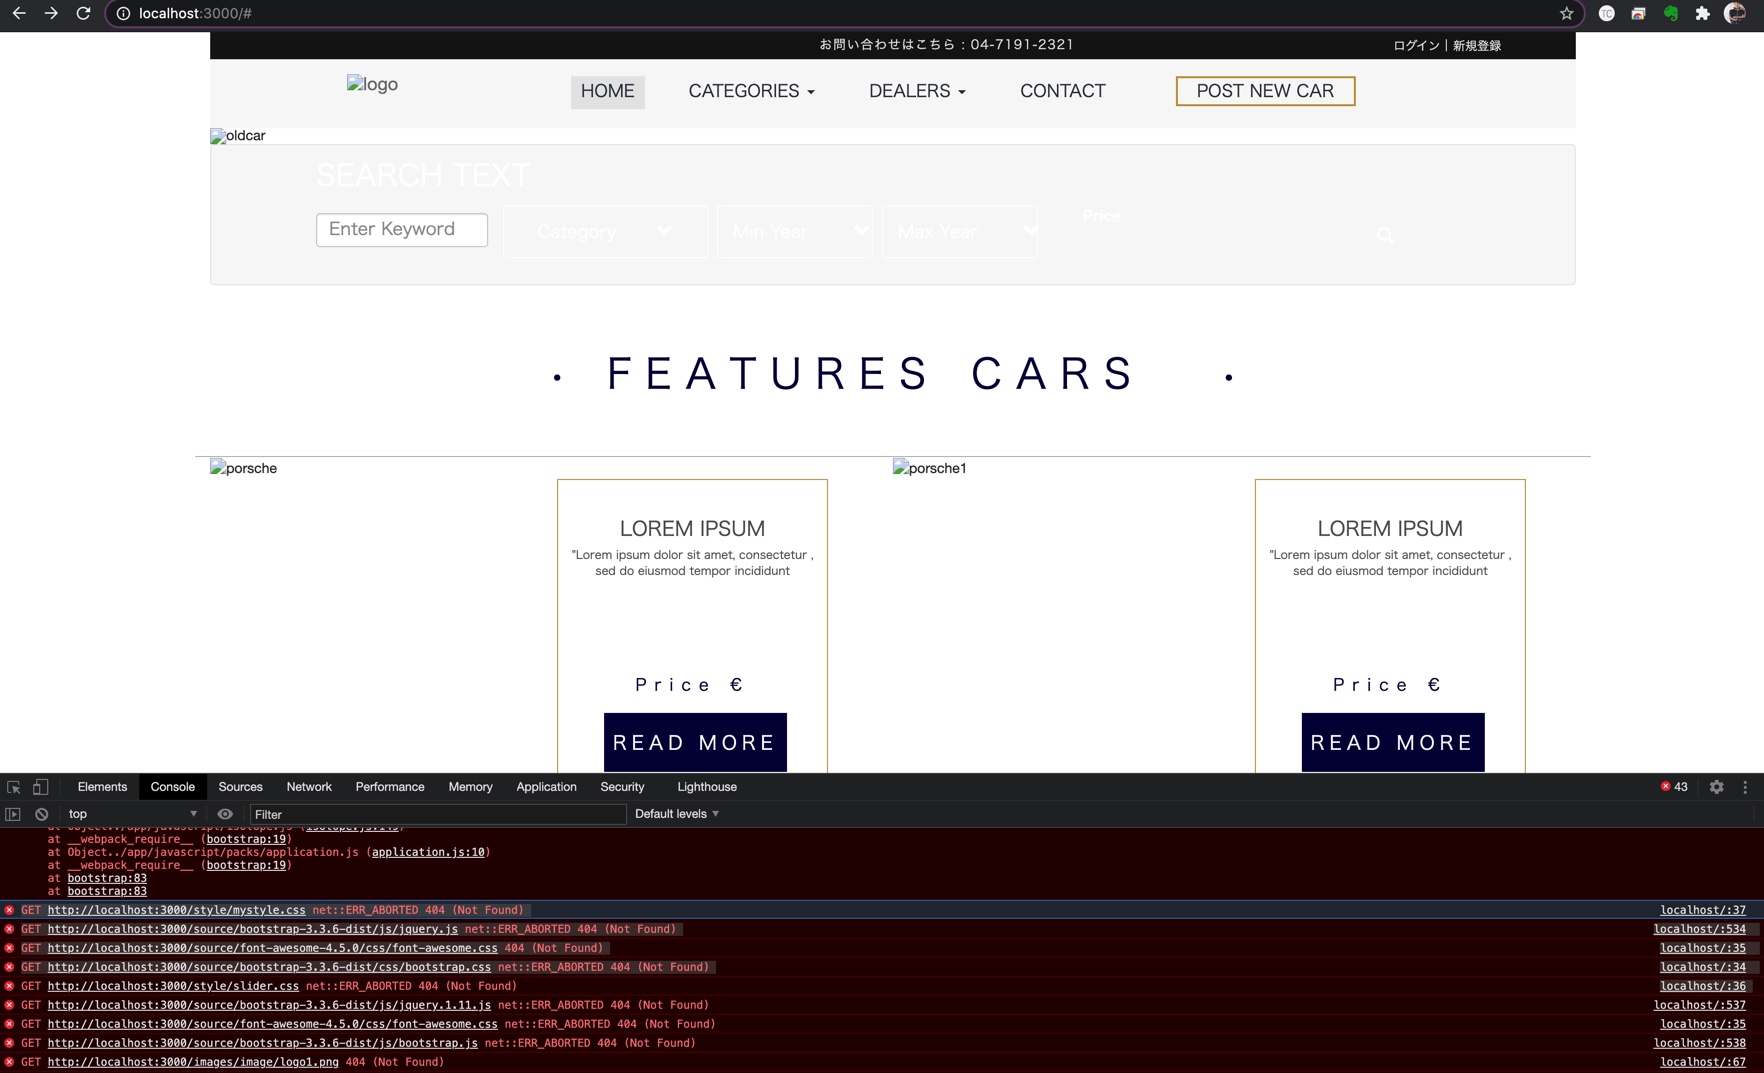Open the mystyle.css failed request link
The image size is (1764, 1073).
point(176,910)
